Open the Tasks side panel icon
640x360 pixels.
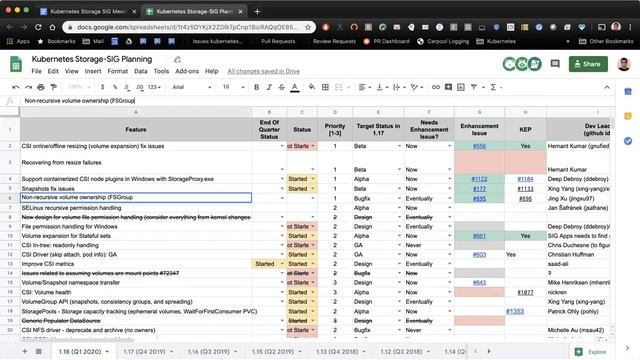point(628,141)
